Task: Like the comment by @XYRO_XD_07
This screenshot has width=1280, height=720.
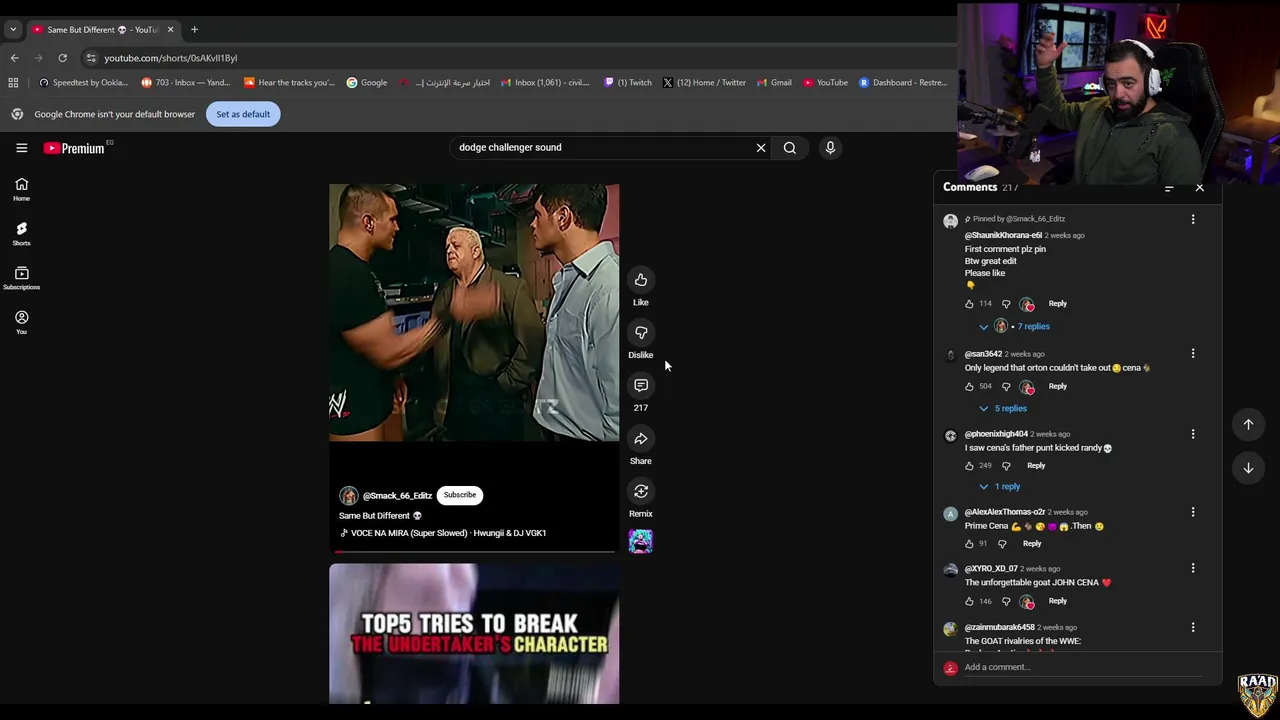Action: [969, 601]
